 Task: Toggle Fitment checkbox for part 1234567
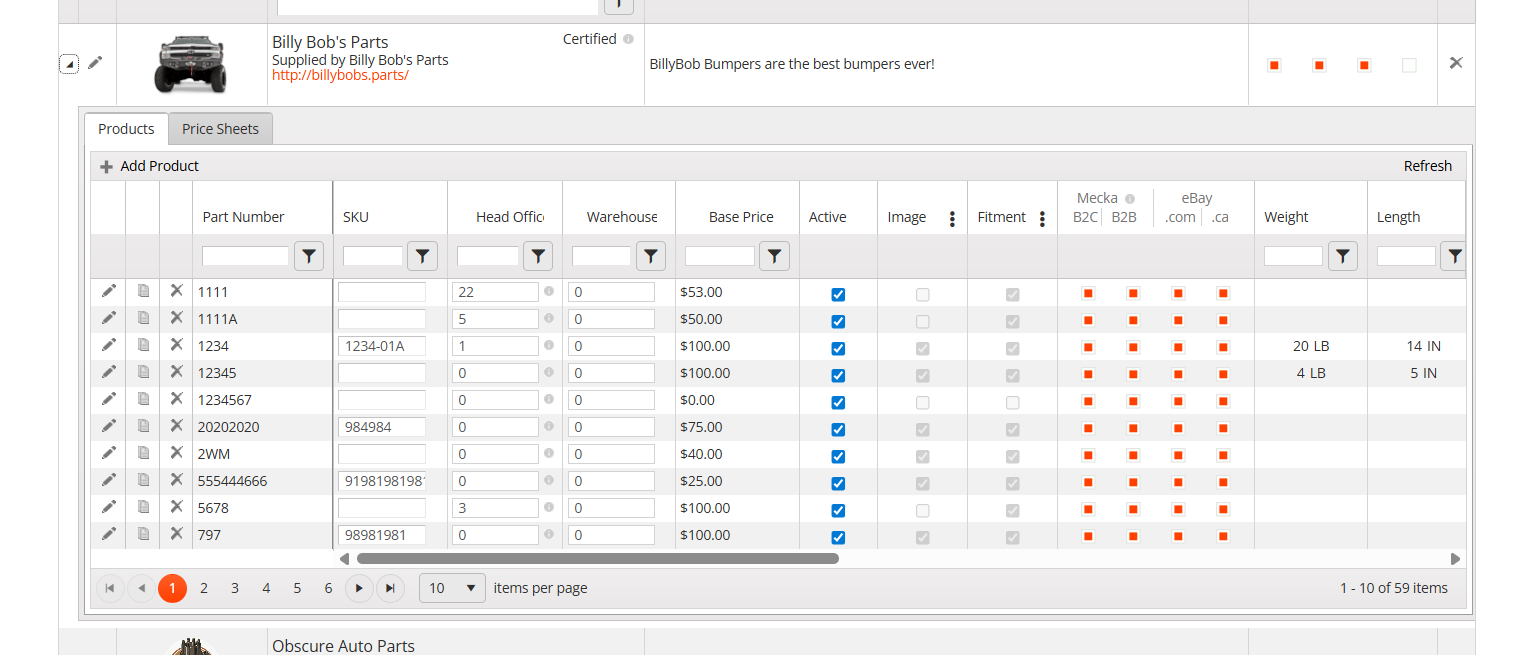click(1012, 402)
